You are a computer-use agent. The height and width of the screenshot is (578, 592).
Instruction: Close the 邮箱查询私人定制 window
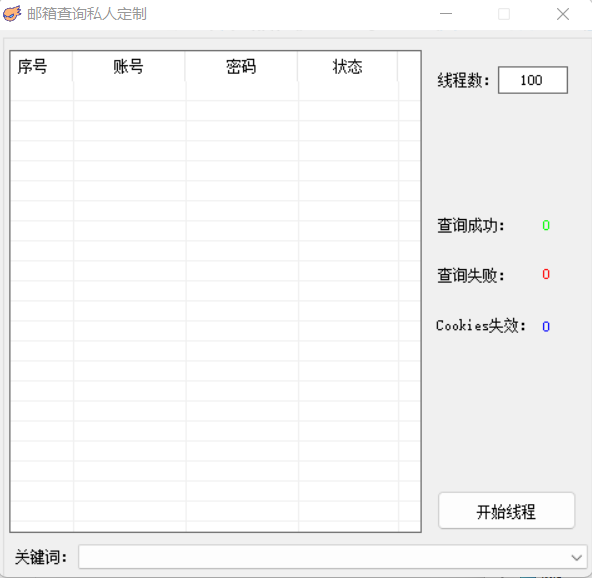pos(563,14)
